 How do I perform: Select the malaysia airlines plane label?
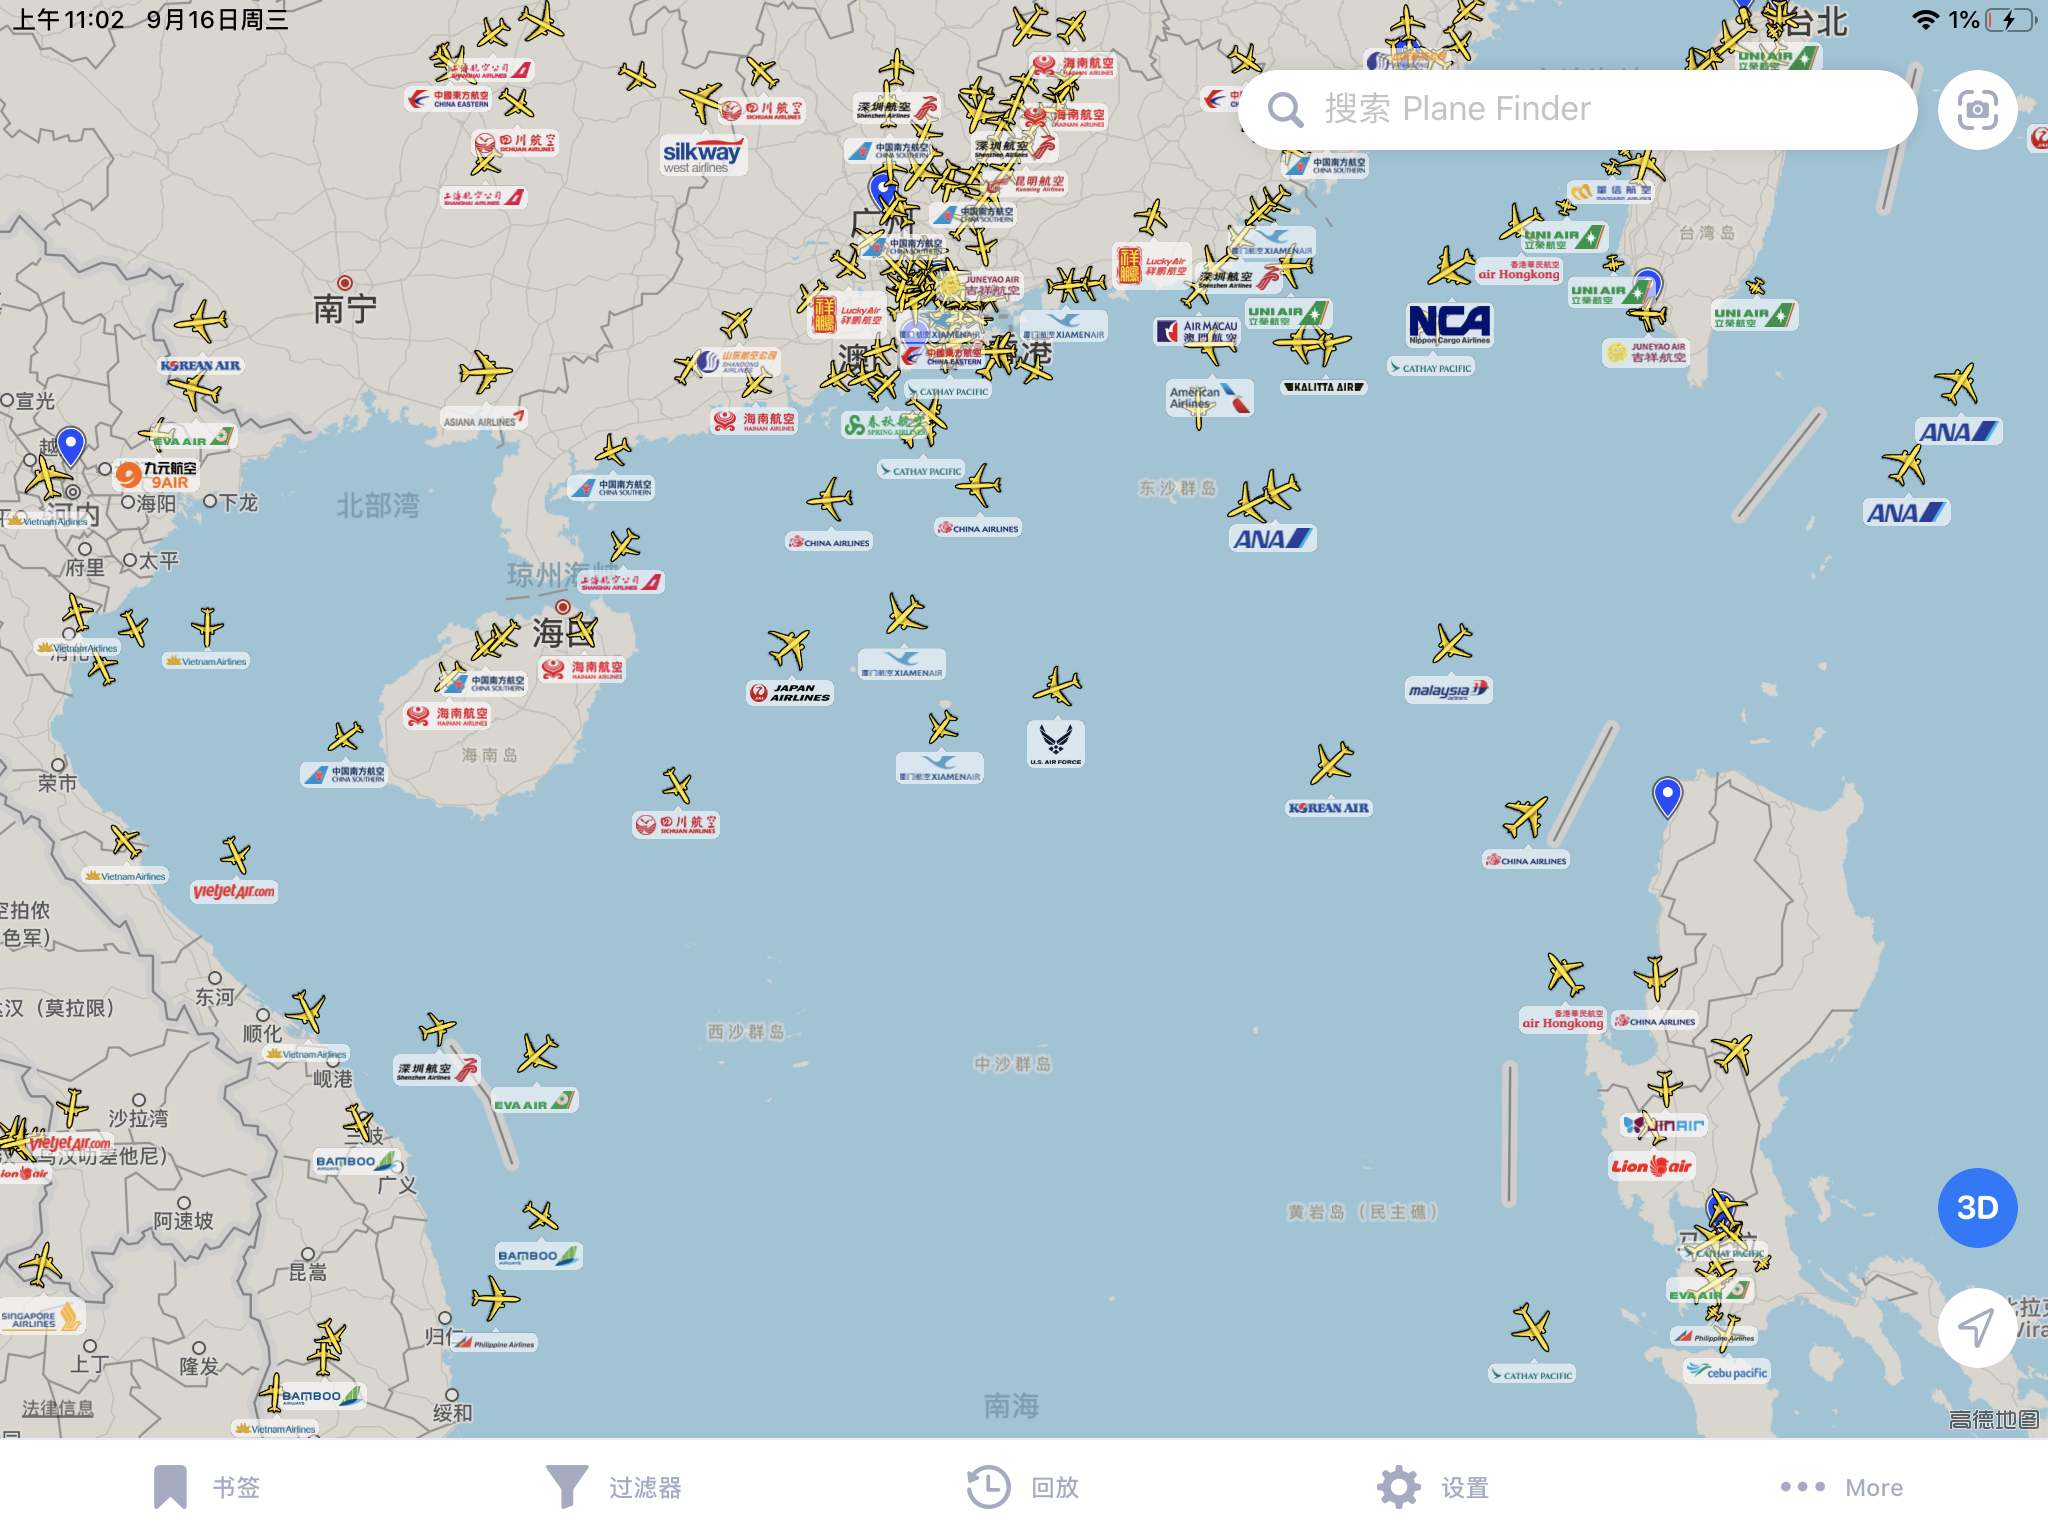pyautogui.click(x=1449, y=690)
